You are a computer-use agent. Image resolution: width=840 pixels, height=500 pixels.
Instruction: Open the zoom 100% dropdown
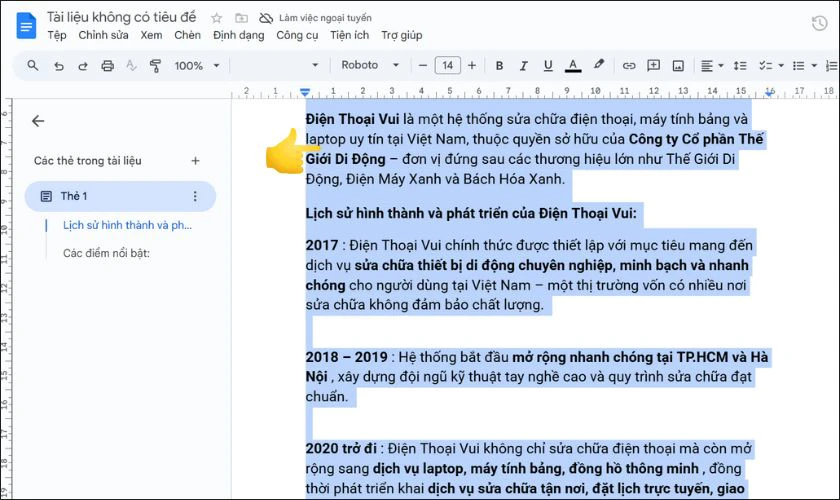(197, 66)
